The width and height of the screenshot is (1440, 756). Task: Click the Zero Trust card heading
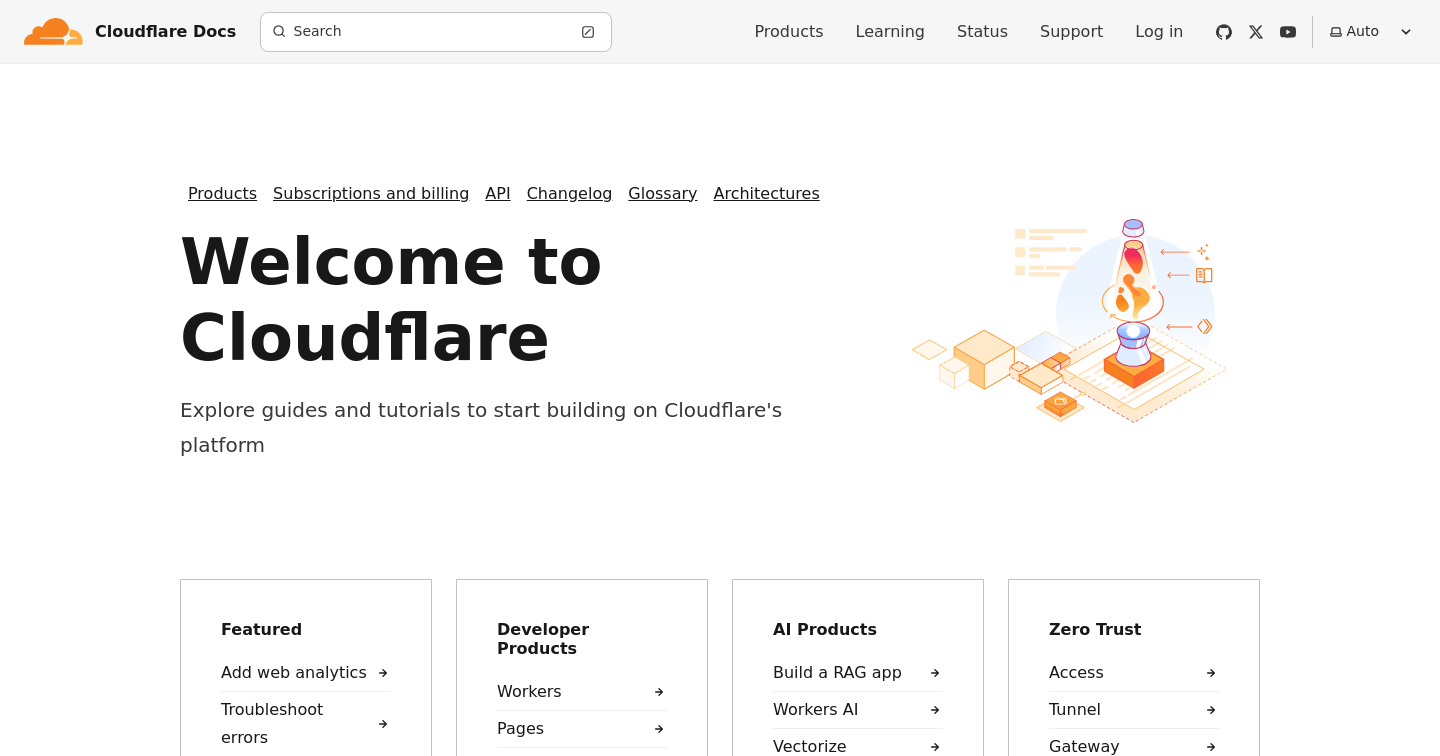(1095, 630)
